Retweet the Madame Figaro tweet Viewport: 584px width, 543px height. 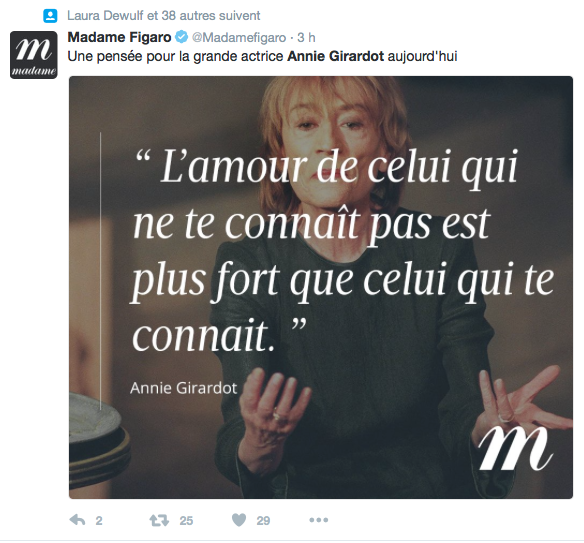(159, 520)
